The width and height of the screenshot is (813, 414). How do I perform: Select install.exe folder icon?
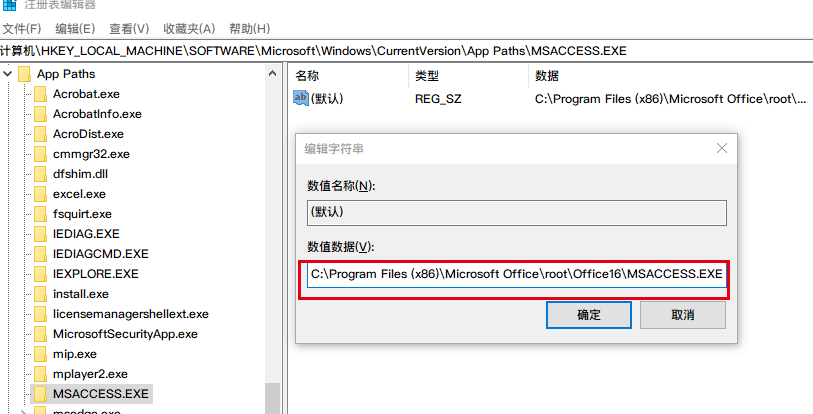40,294
